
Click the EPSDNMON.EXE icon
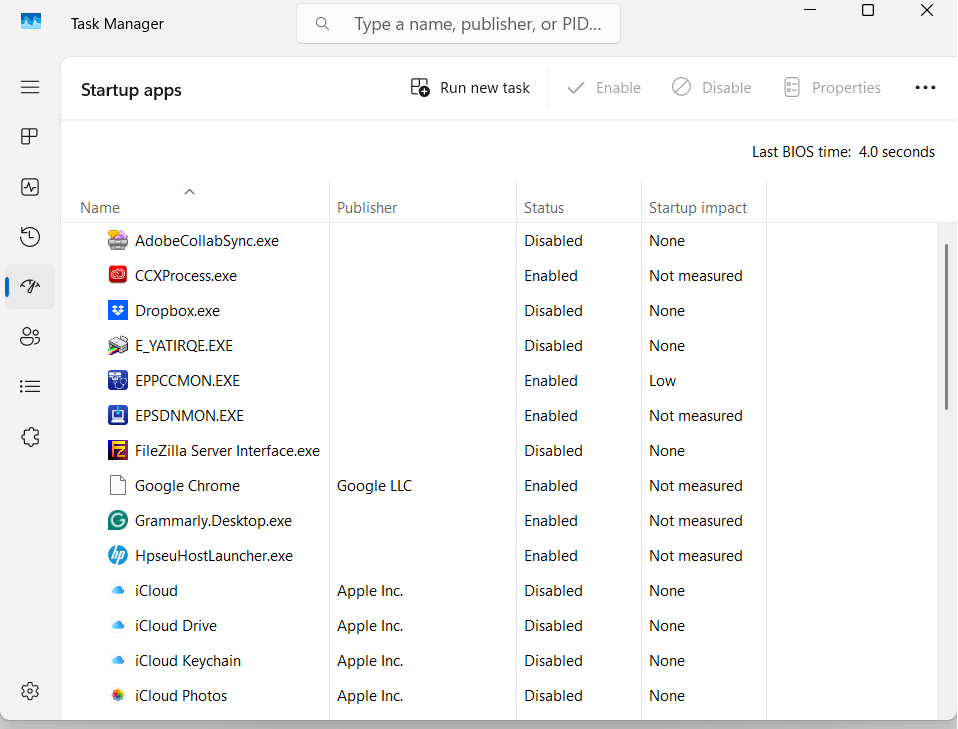118,416
